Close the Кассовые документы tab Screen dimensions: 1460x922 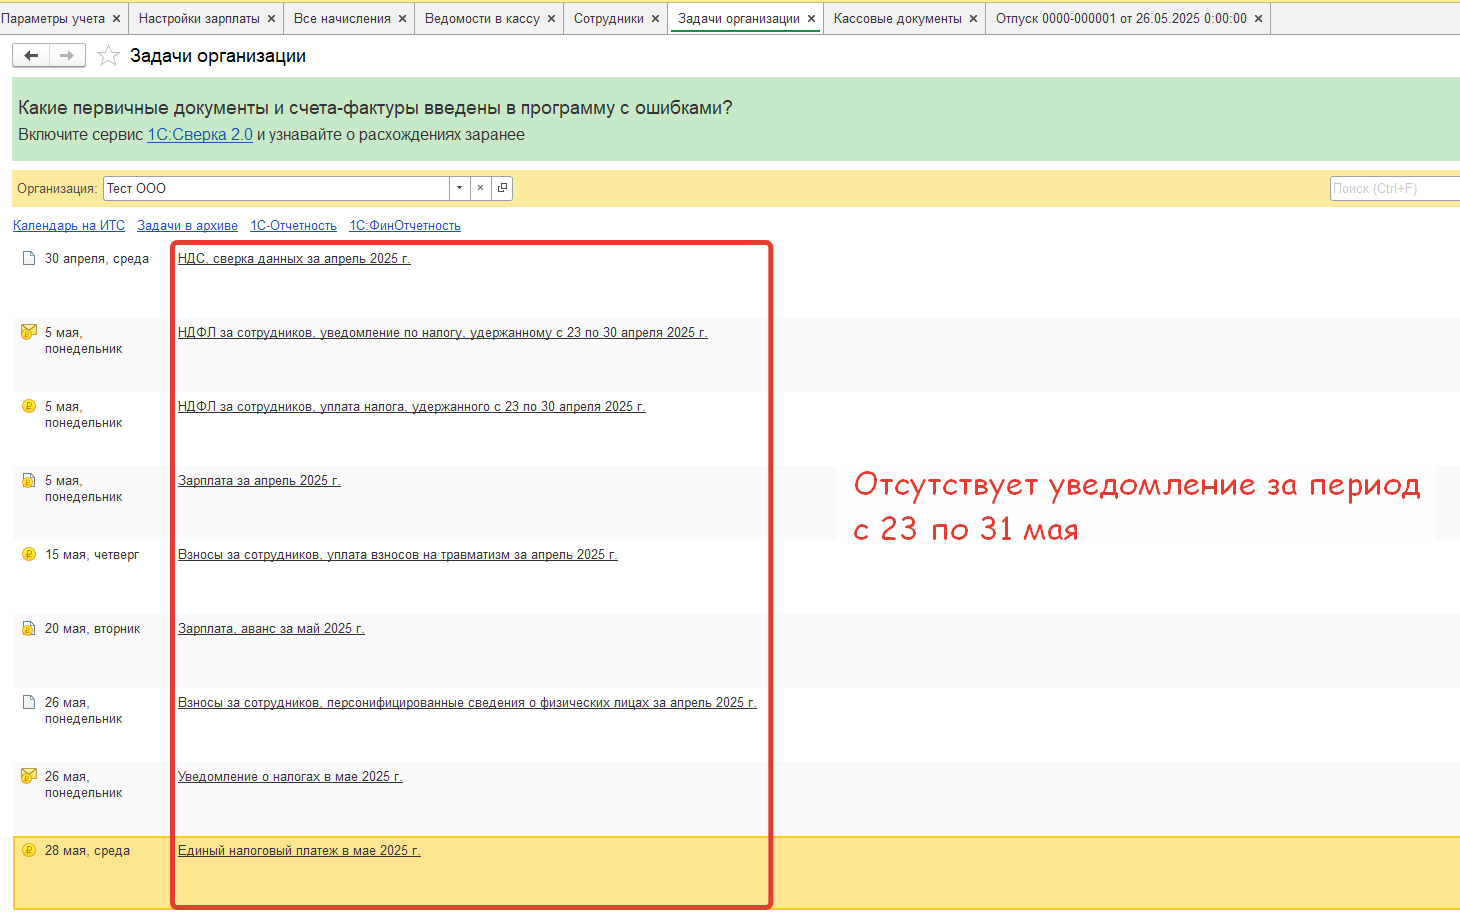(973, 19)
